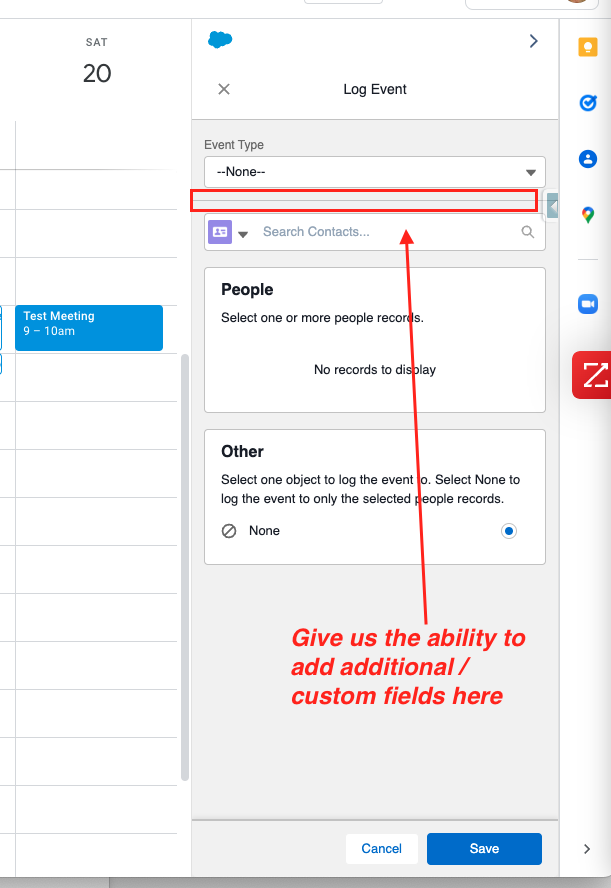Screen dimensions: 611x888
Task: Collapse the Salesforce panel using top chevron
Action: tap(533, 41)
